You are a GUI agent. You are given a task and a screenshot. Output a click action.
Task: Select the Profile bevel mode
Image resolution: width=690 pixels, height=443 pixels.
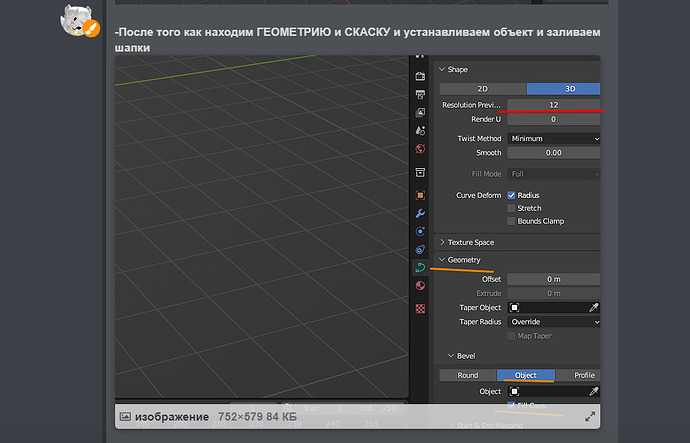(x=584, y=375)
